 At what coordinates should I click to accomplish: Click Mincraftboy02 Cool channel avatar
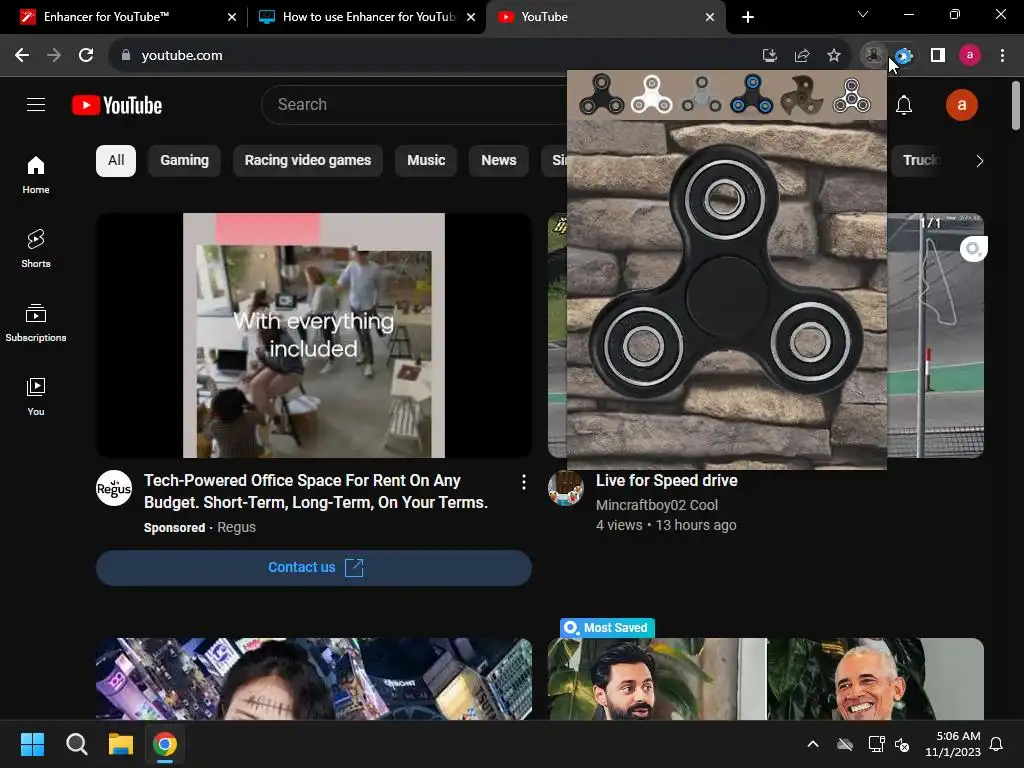point(566,488)
